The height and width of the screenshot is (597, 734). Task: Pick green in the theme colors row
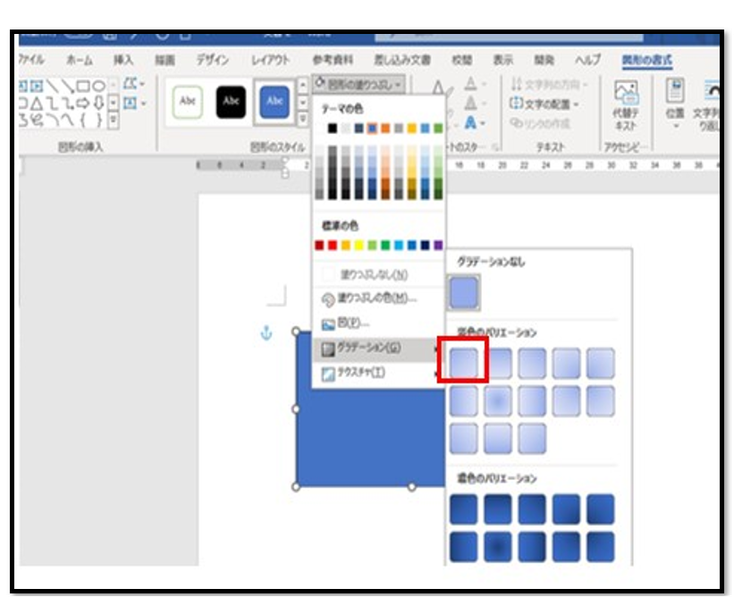(x=438, y=128)
